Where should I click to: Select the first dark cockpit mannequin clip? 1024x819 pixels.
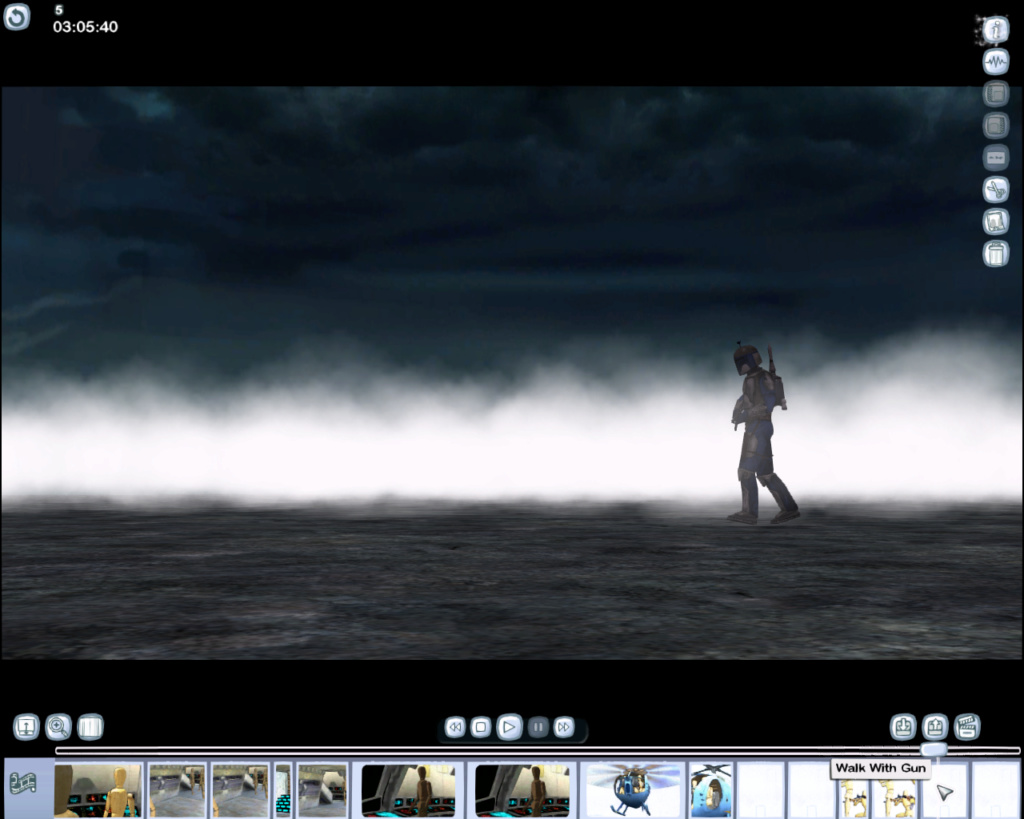click(x=408, y=790)
